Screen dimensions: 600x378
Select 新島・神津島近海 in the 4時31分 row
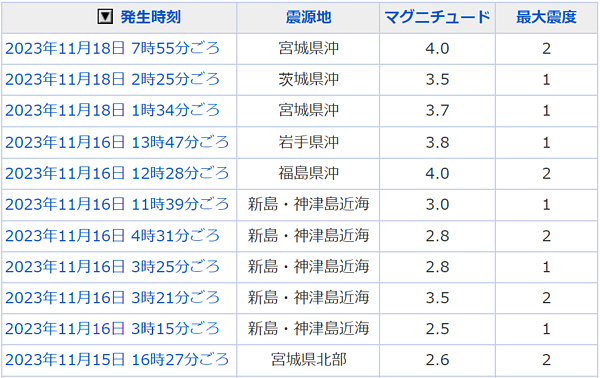[308, 236]
